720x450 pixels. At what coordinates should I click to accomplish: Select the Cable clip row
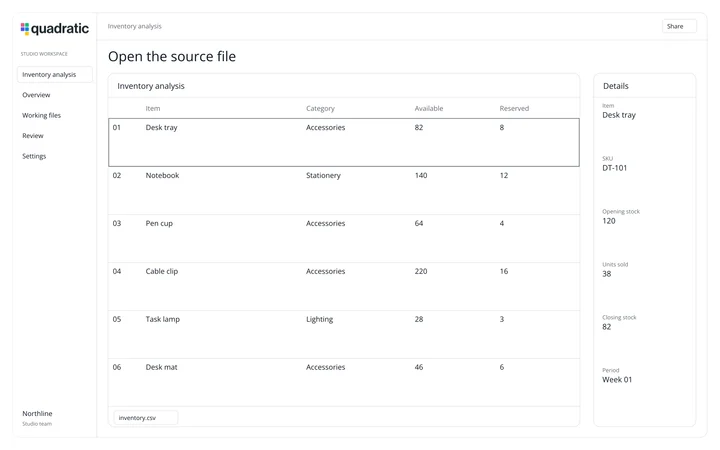(x=343, y=287)
